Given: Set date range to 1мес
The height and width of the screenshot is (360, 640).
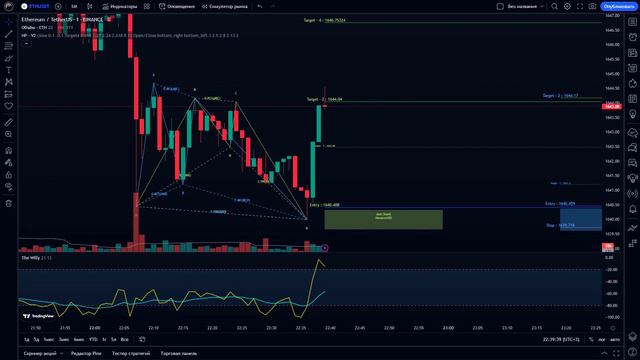Looking at the screenshot, I should pos(49,340).
